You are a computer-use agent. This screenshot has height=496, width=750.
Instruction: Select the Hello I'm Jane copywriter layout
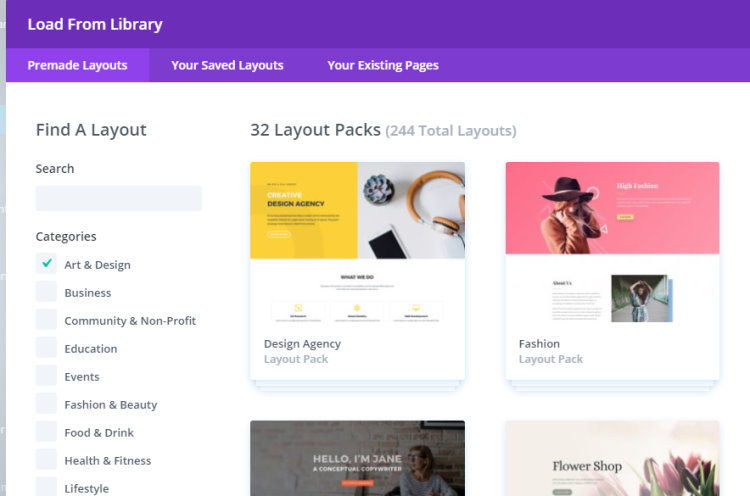[x=357, y=458]
